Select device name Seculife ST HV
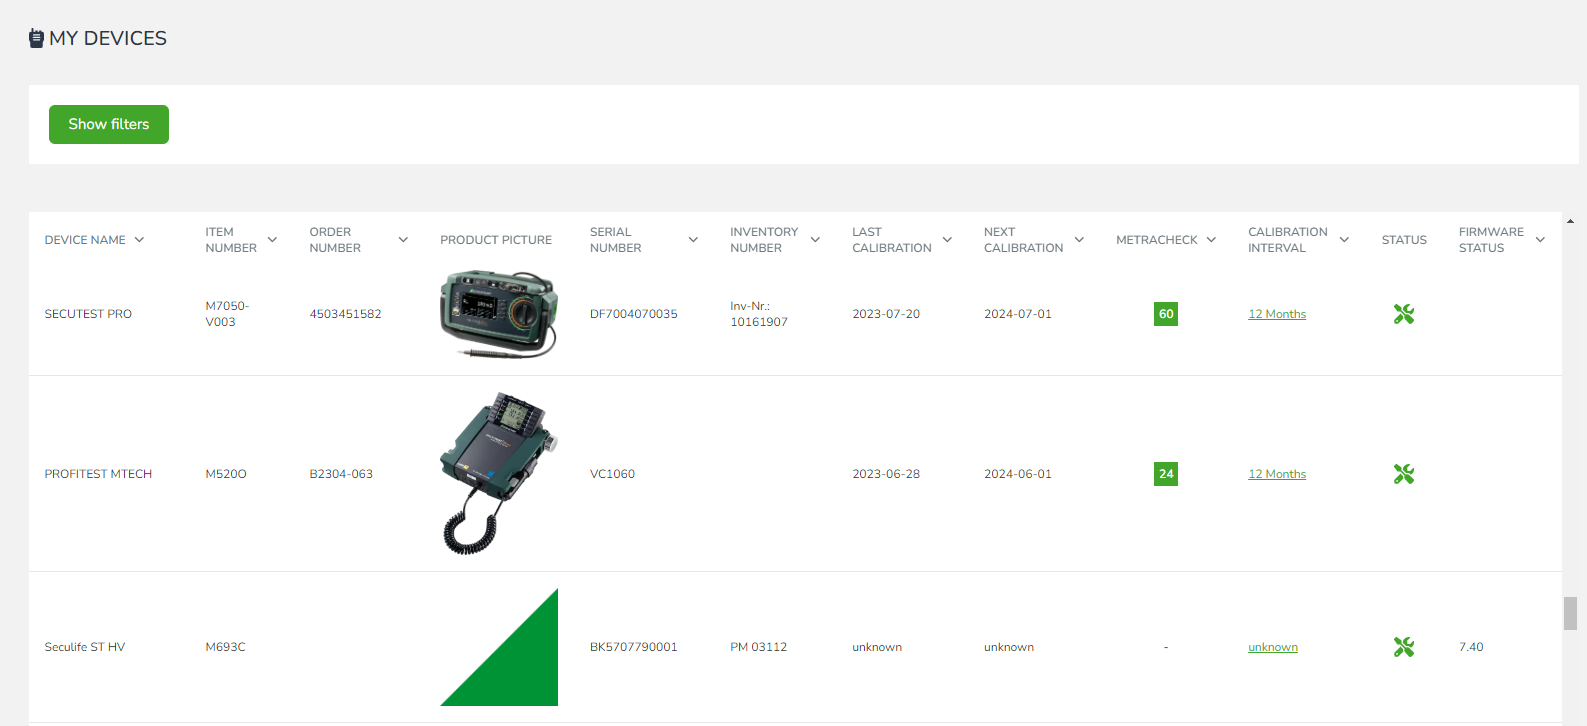Screen dimensions: 1587x726 point(85,647)
